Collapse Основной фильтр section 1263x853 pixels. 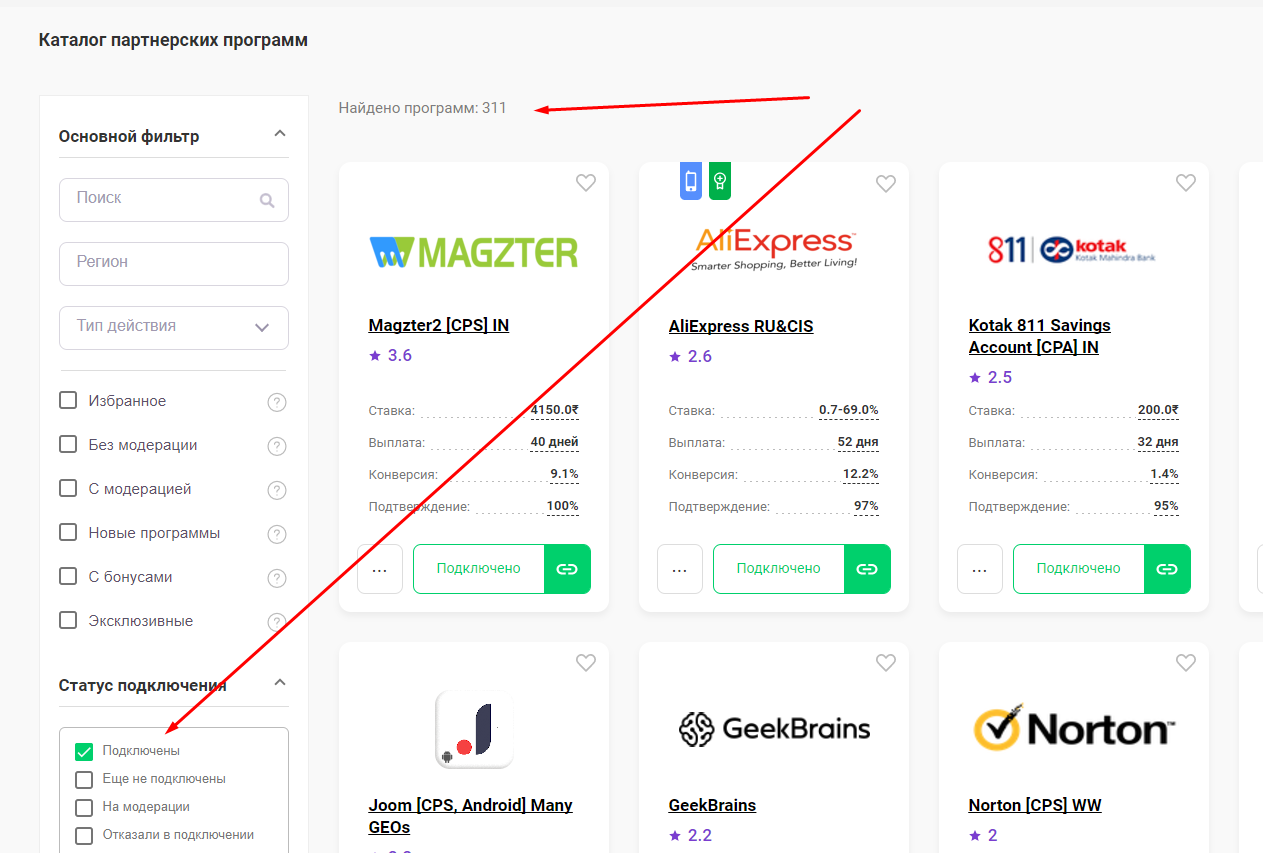(x=280, y=134)
